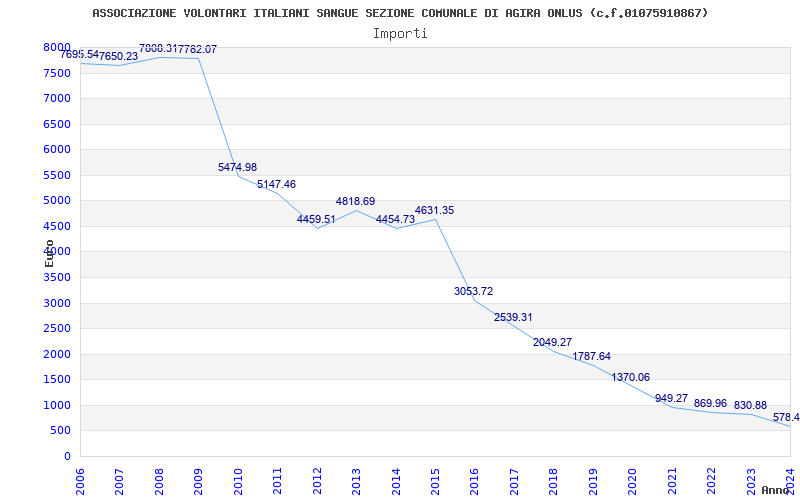Click the 5474.98 data label
The height and width of the screenshot is (500, 800).
tap(237, 167)
